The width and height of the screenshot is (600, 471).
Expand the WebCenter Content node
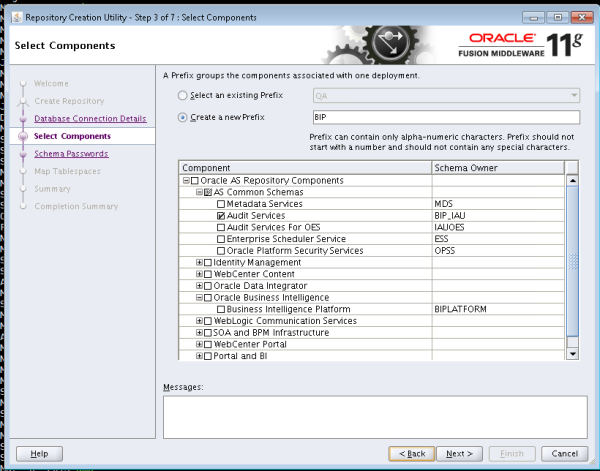[199, 274]
